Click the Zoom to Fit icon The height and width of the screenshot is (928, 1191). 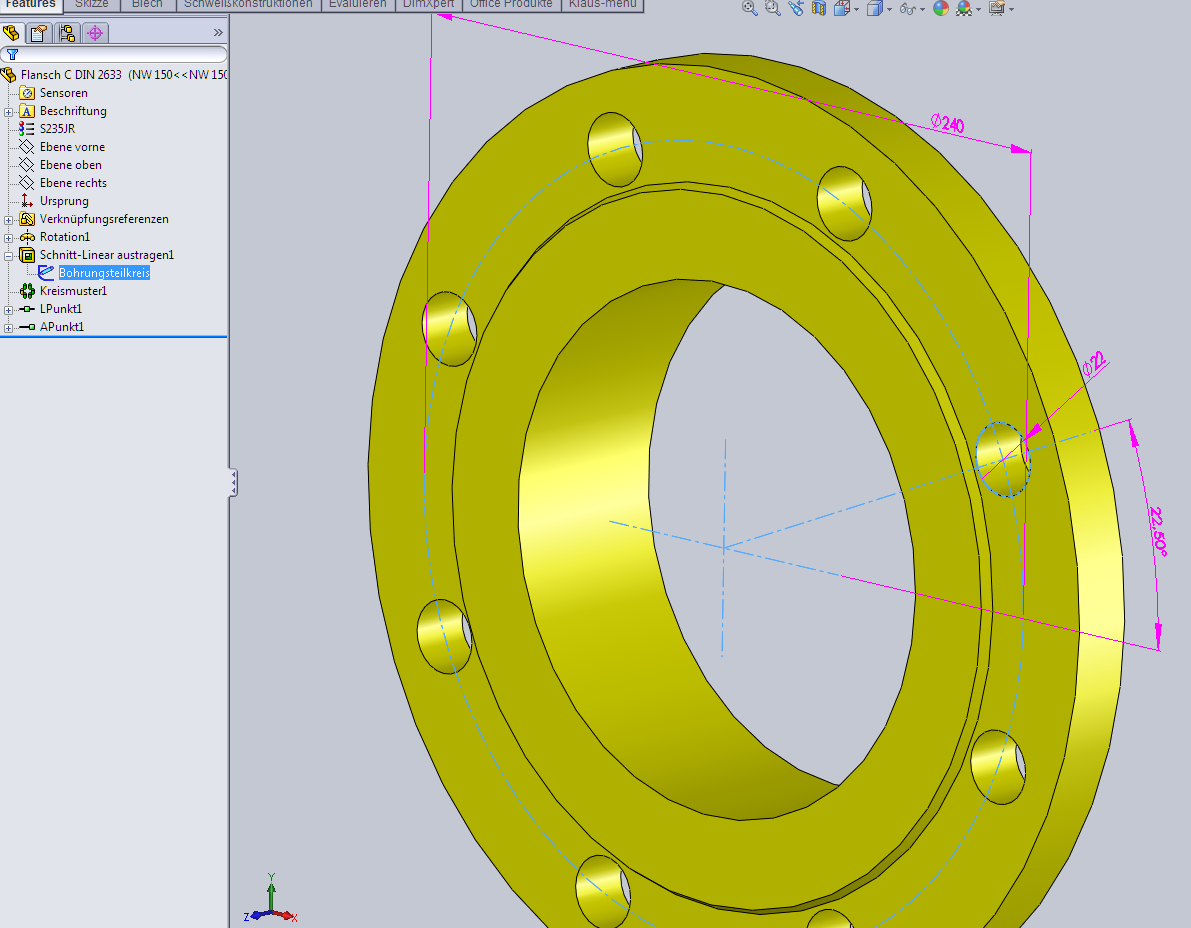click(750, 8)
